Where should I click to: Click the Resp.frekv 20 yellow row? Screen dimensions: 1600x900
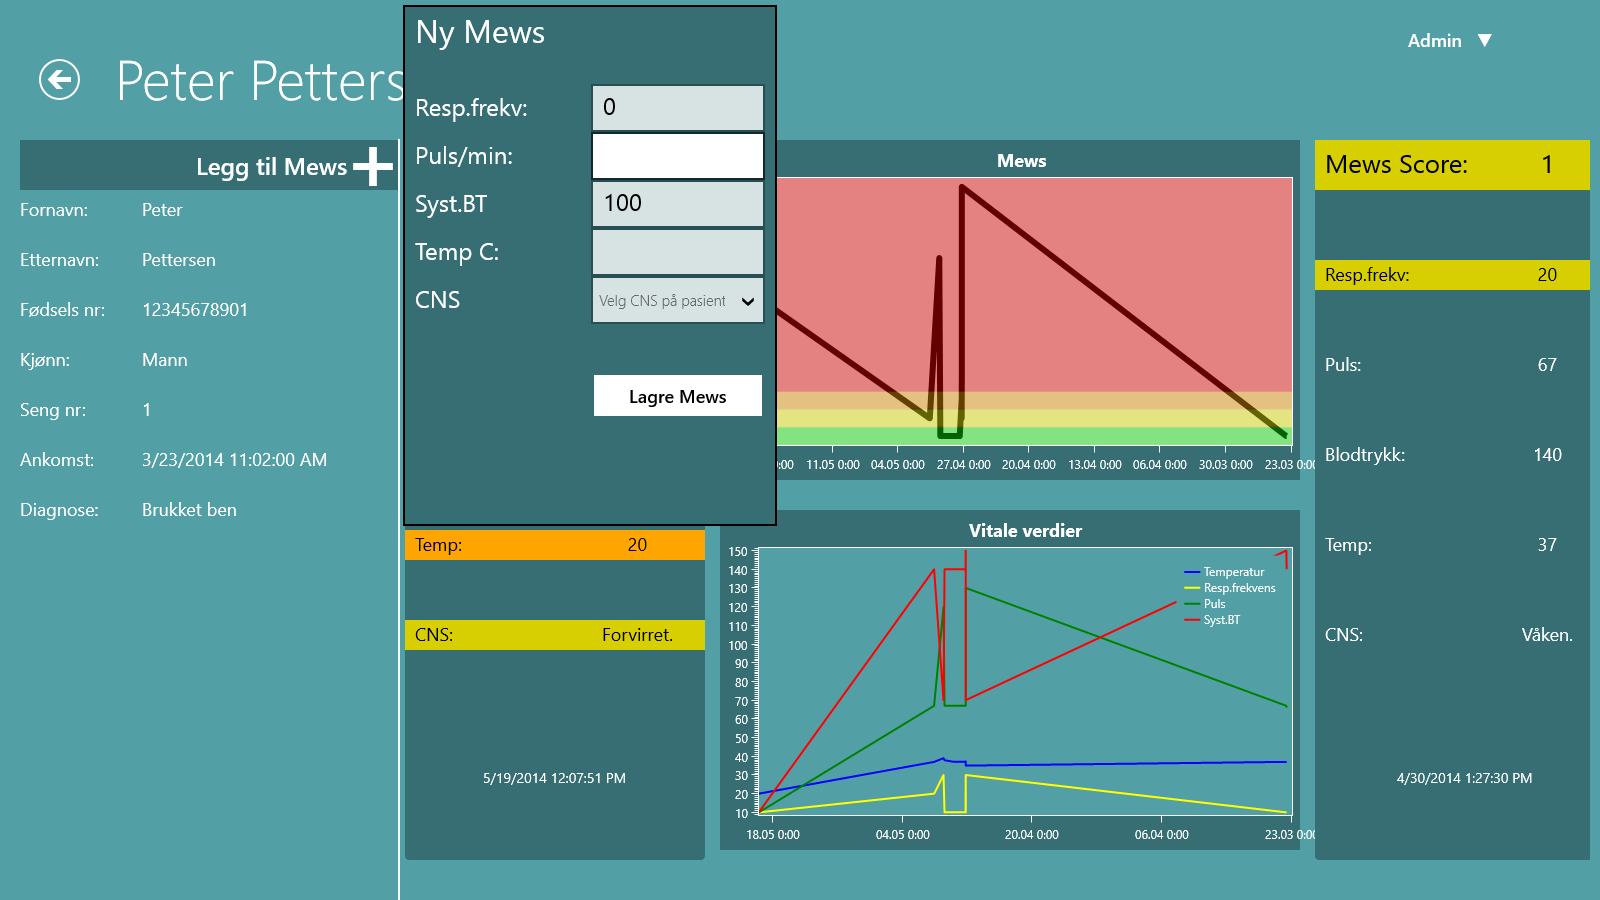(1452, 275)
